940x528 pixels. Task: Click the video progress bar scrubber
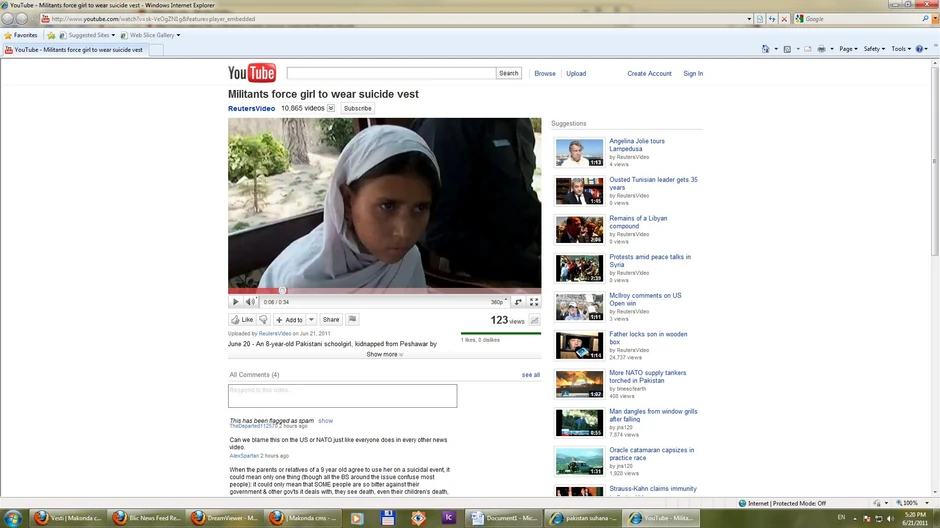tap(282, 291)
